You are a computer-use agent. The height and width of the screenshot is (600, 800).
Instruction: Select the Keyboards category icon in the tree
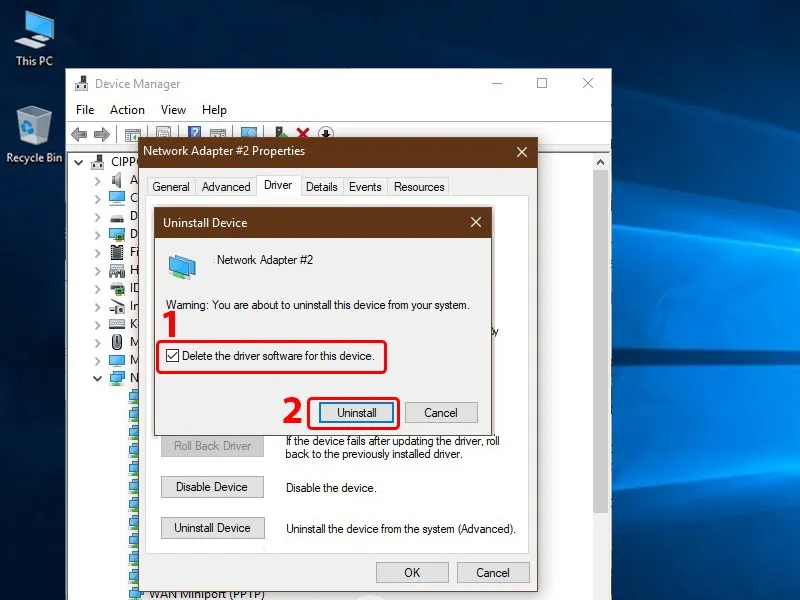tap(118, 321)
